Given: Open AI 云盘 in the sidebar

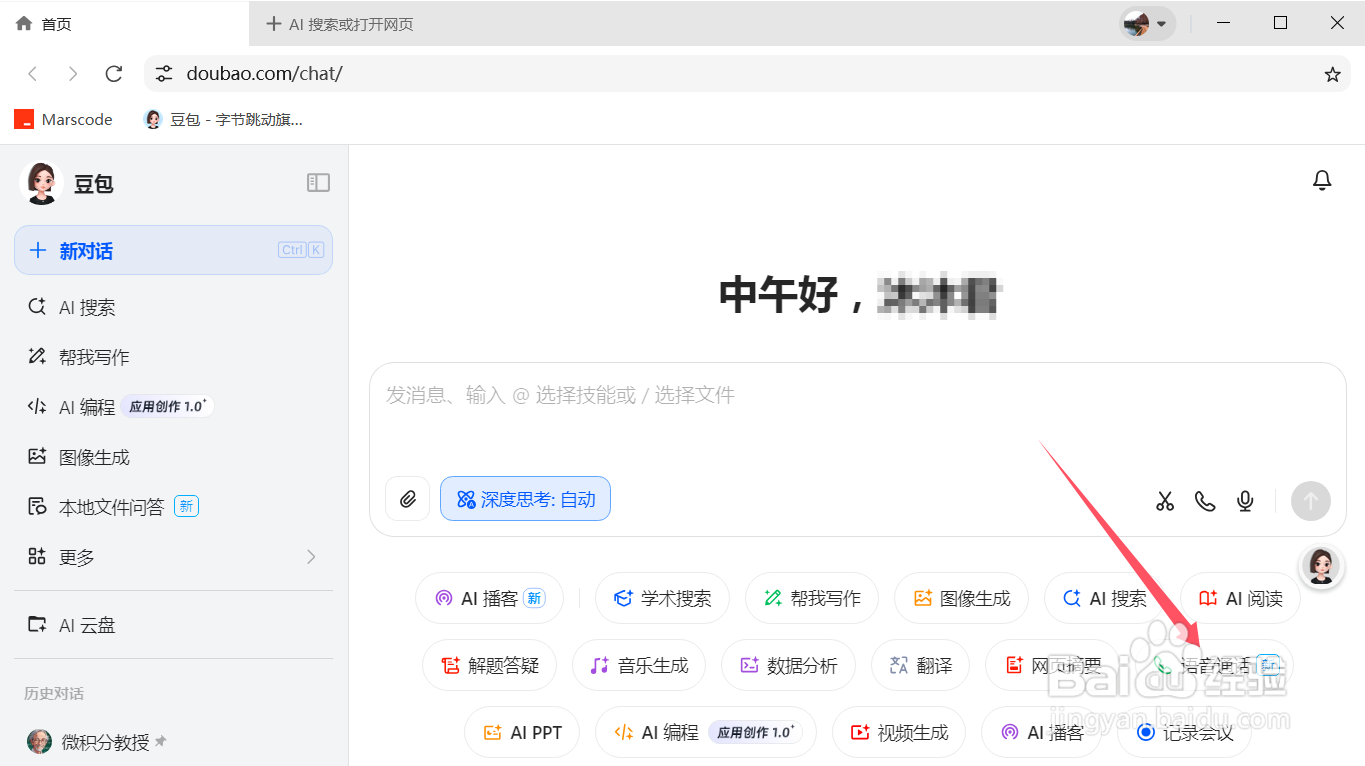Looking at the screenshot, I should coord(173,625).
